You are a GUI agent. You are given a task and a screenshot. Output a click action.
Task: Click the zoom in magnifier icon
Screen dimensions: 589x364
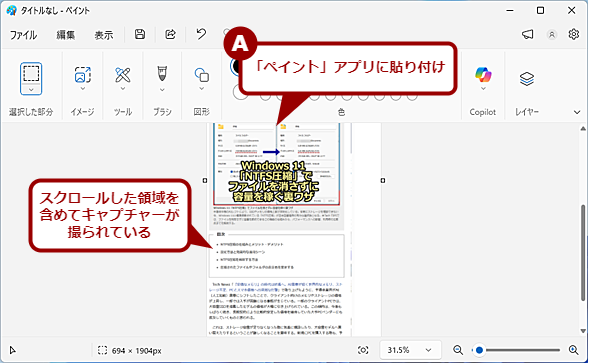point(574,350)
